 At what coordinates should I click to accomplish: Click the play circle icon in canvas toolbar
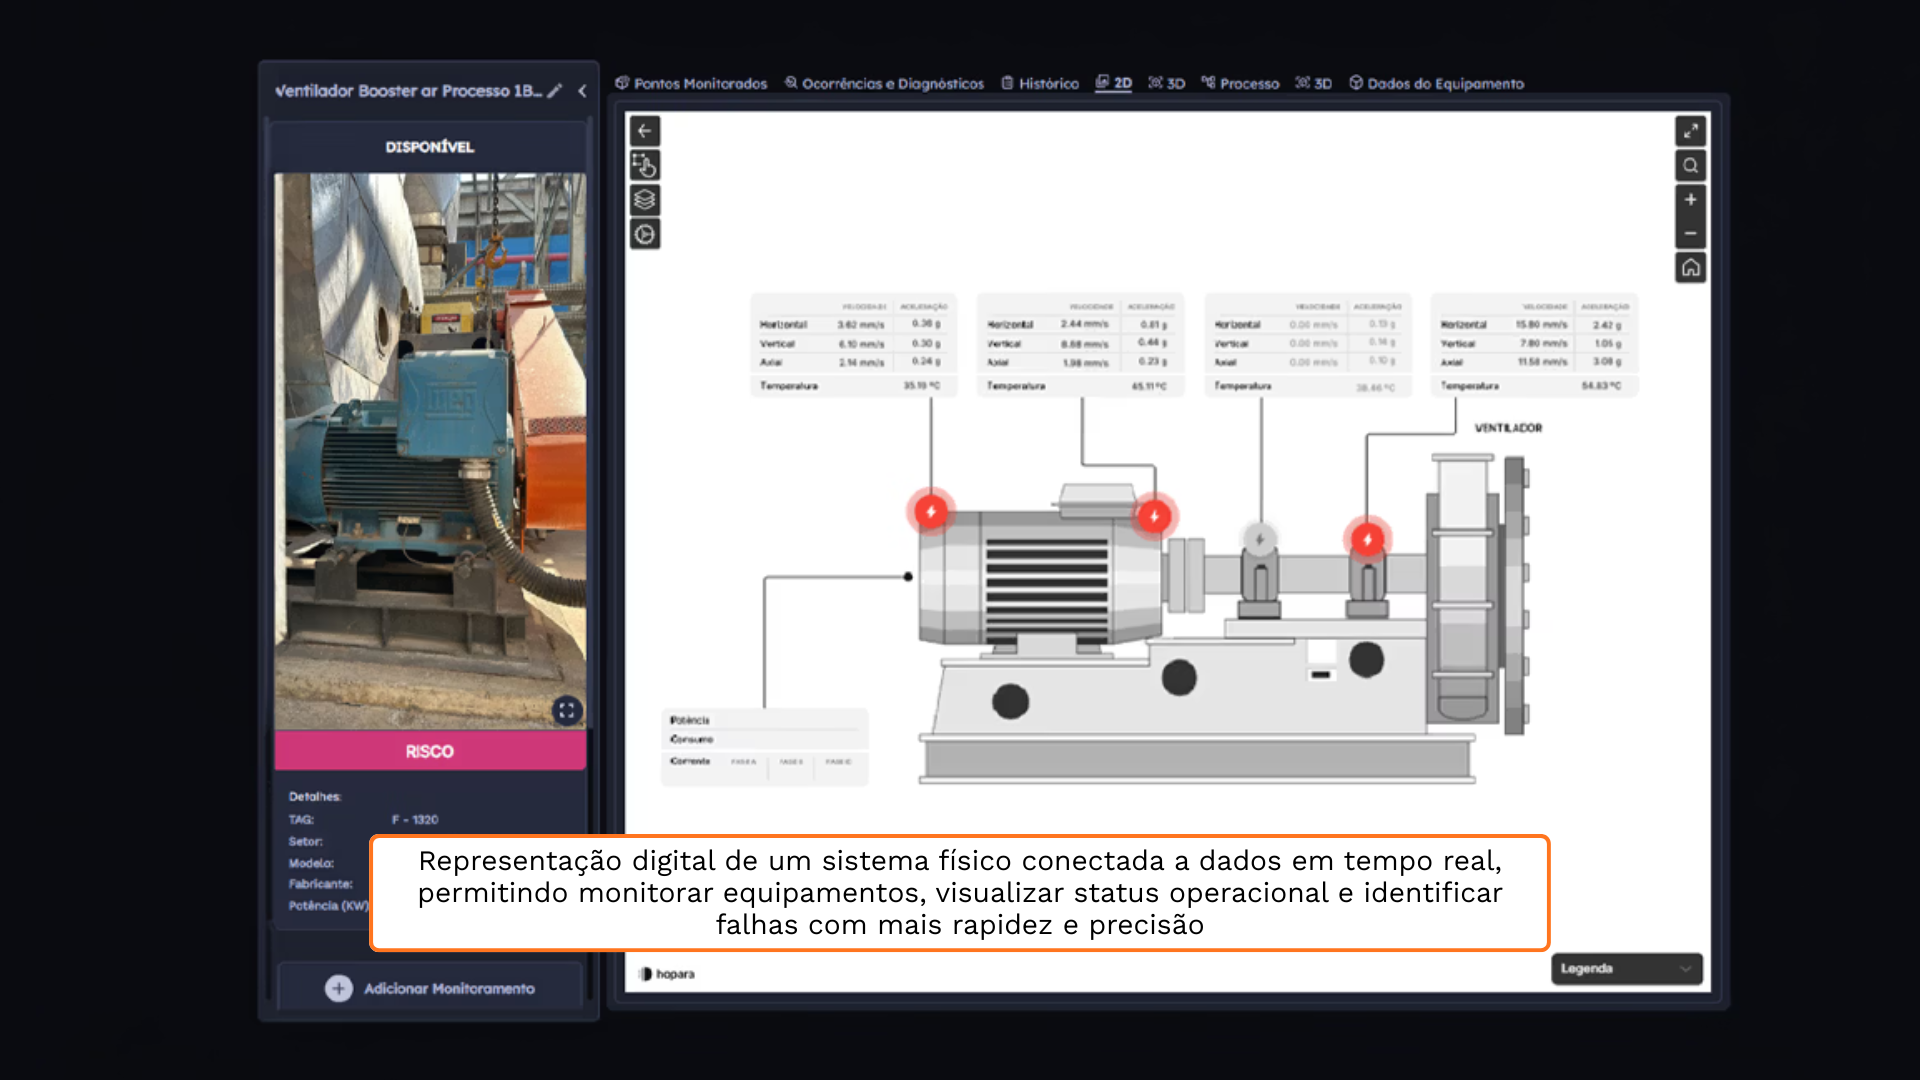[645, 234]
